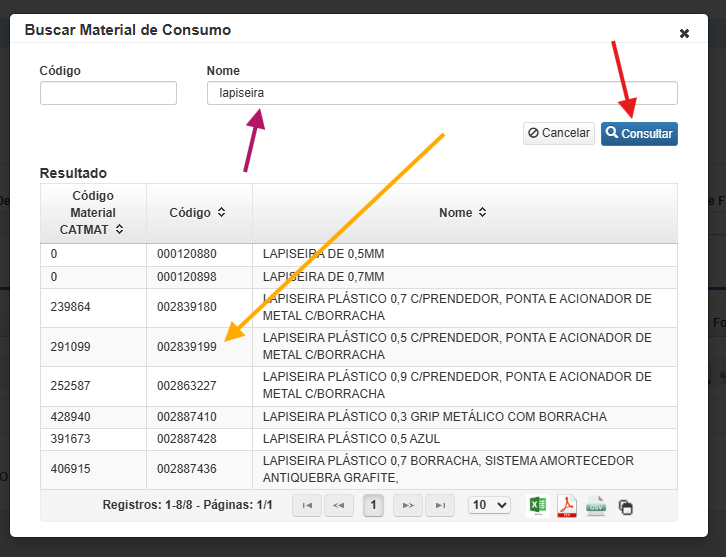Open the rows-per-page dropdown showing 10
The height and width of the screenshot is (557, 726).
tap(489, 506)
